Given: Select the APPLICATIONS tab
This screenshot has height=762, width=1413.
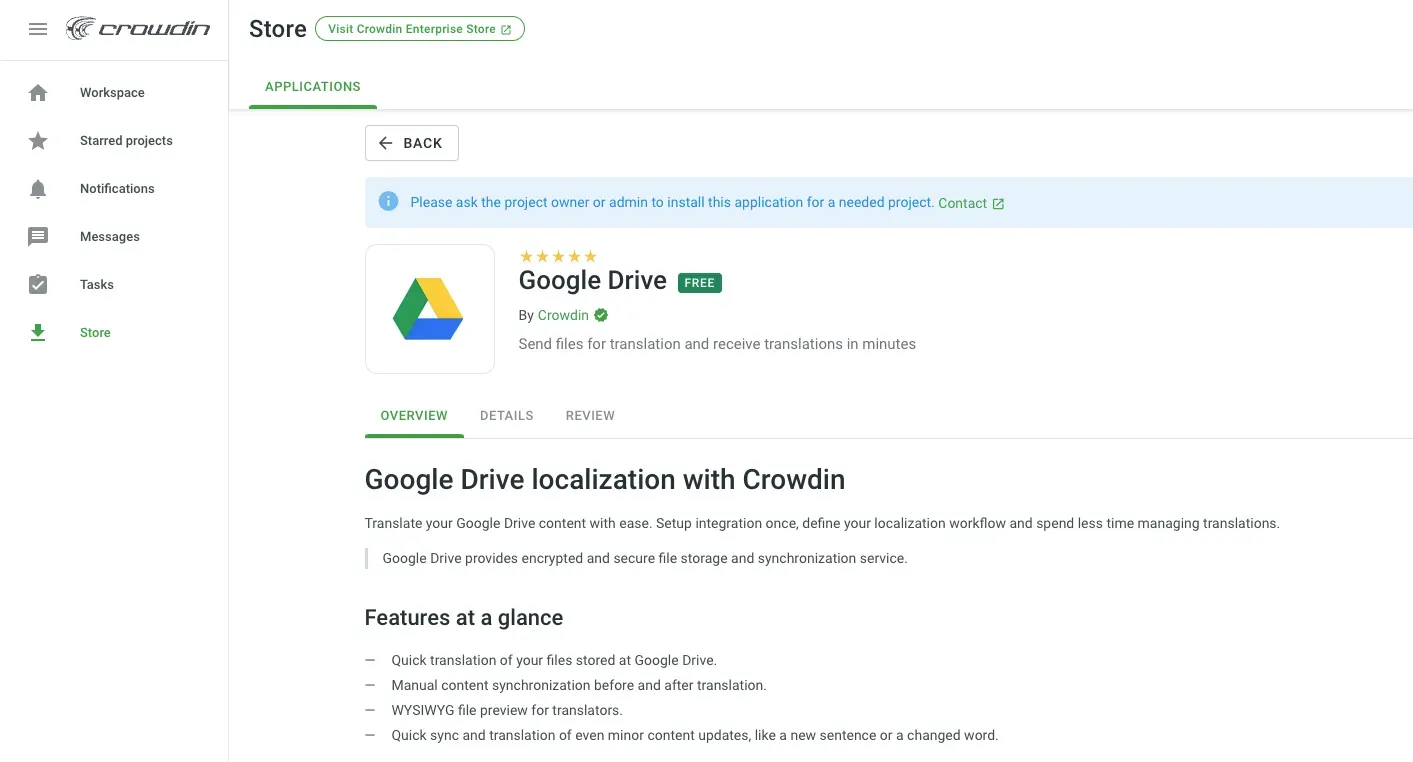Looking at the screenshot, I should coord(313,86).
